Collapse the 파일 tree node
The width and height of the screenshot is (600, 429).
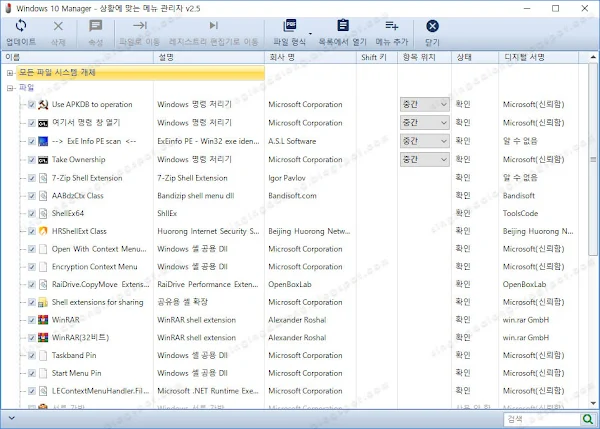coord(10,88)
